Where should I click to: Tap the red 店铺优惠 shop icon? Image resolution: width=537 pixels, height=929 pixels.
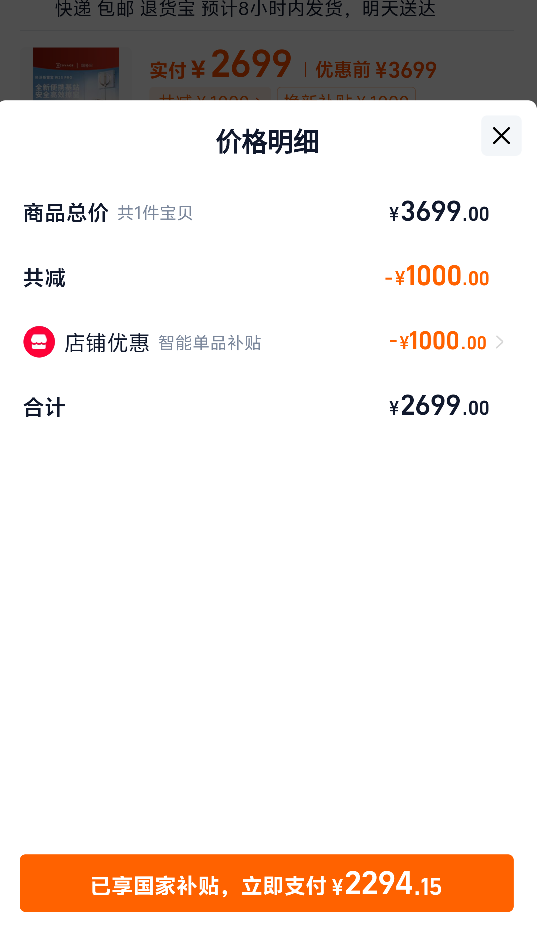(39, 342)
